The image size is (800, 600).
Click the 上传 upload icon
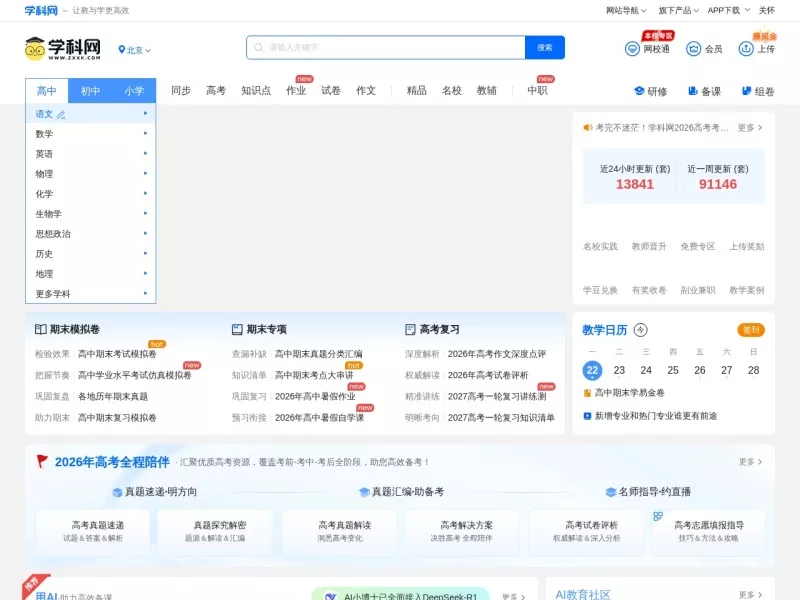point(746,49)
